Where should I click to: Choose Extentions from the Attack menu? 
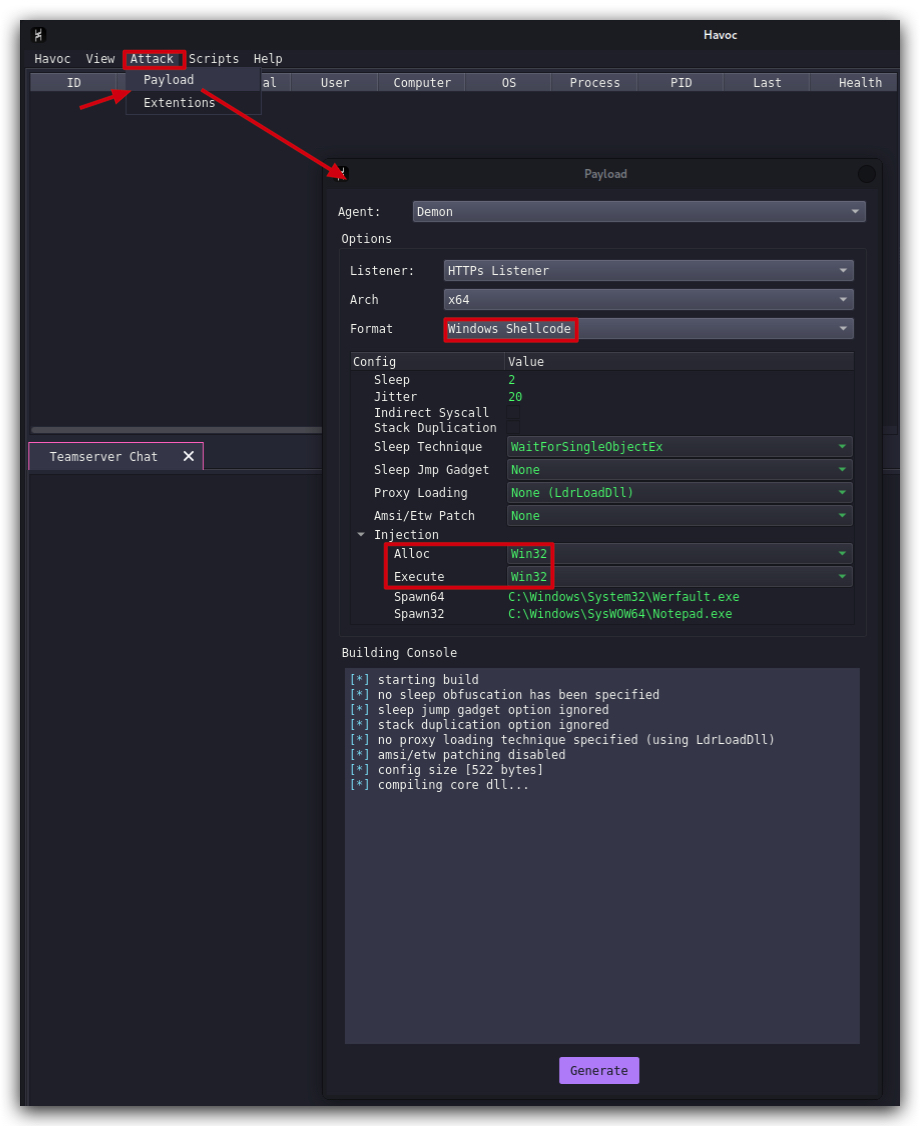pyautogui.click(x=192, y=103)
